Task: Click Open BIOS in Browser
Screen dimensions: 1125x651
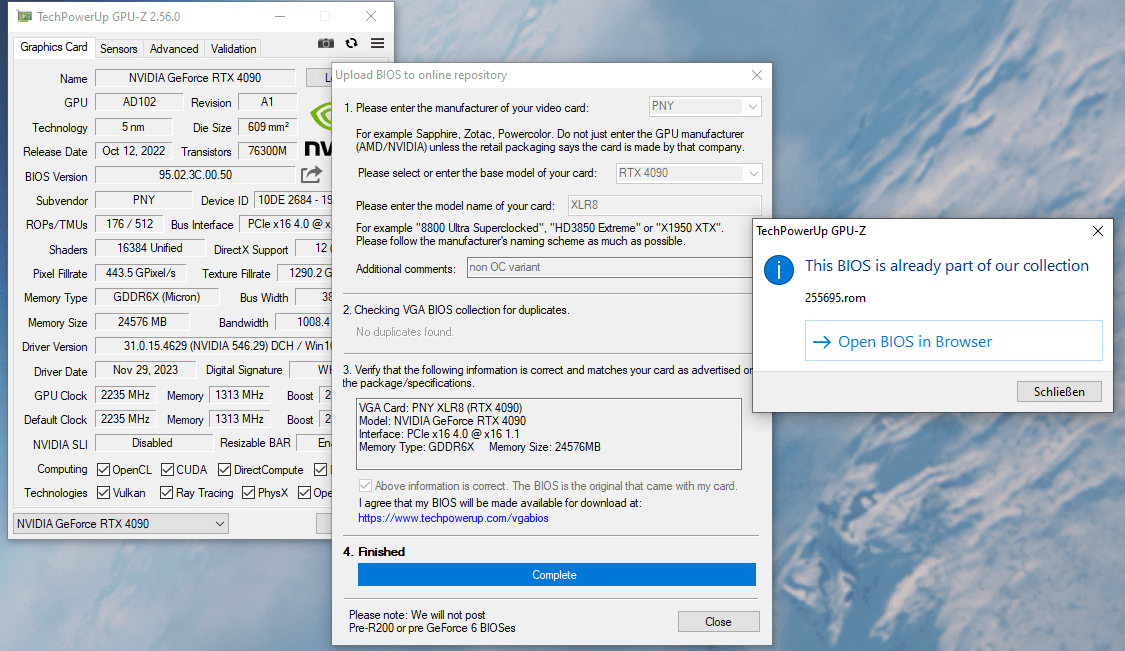Action: pos(954,341)
